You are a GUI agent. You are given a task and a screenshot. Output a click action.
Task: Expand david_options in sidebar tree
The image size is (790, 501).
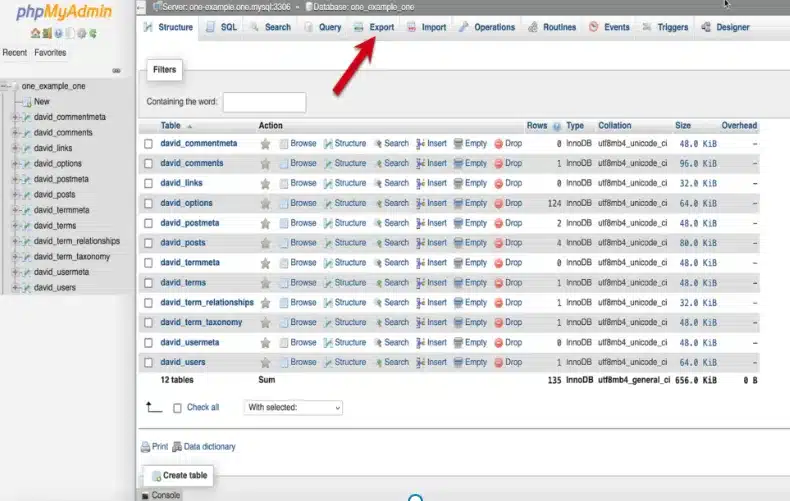point(15,164)
